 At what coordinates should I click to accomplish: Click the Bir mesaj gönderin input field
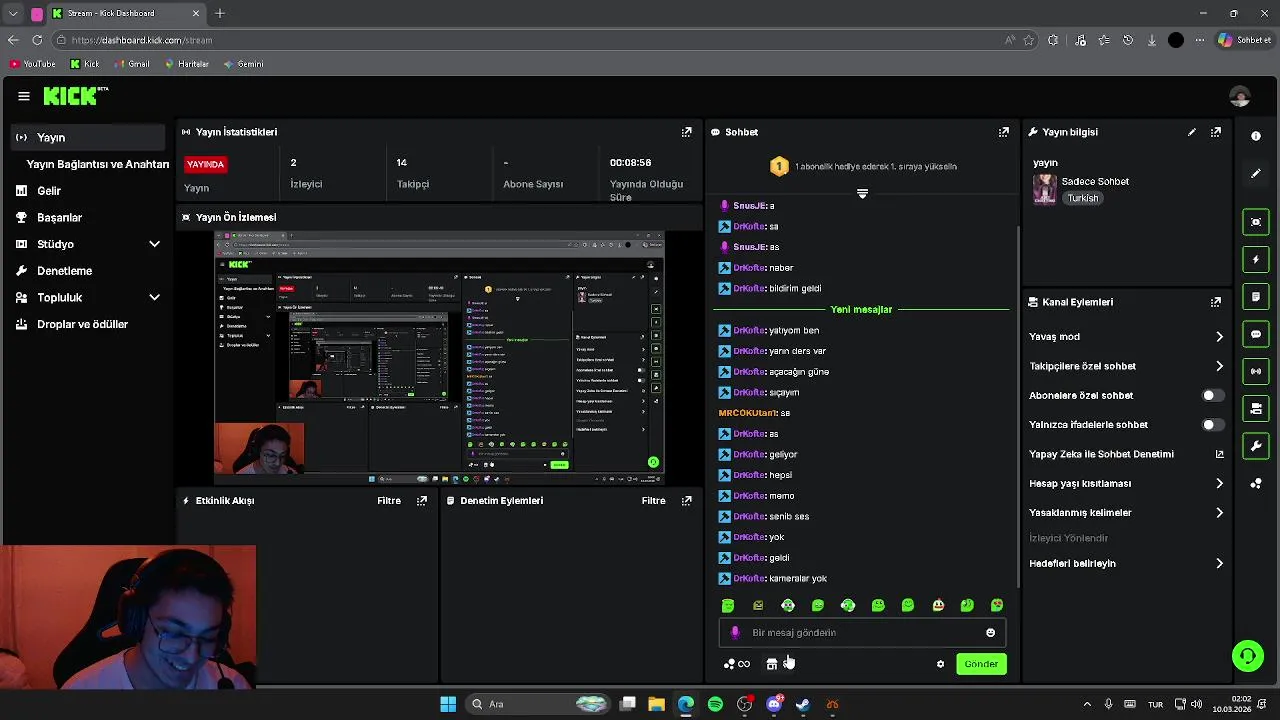click(862, 633)
